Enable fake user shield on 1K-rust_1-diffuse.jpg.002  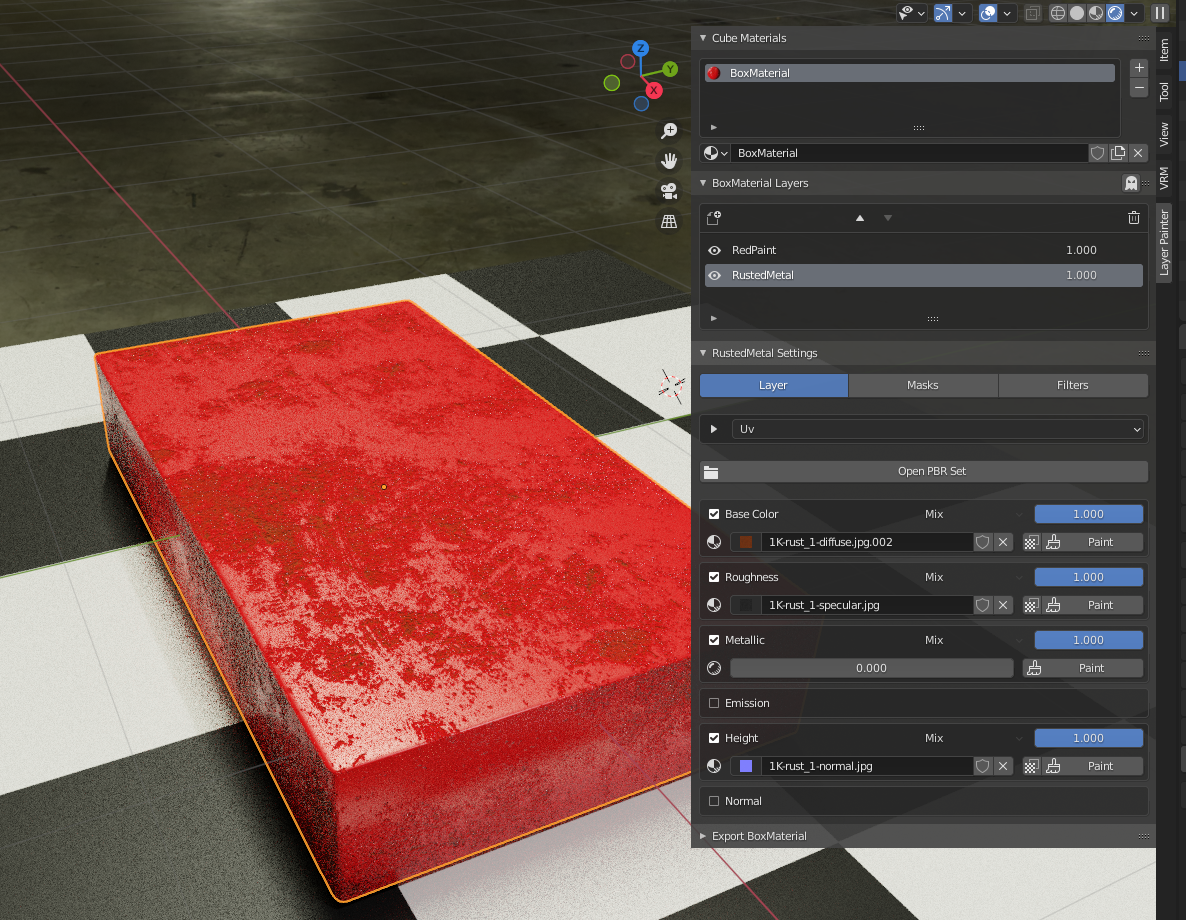tap(982, 541)
